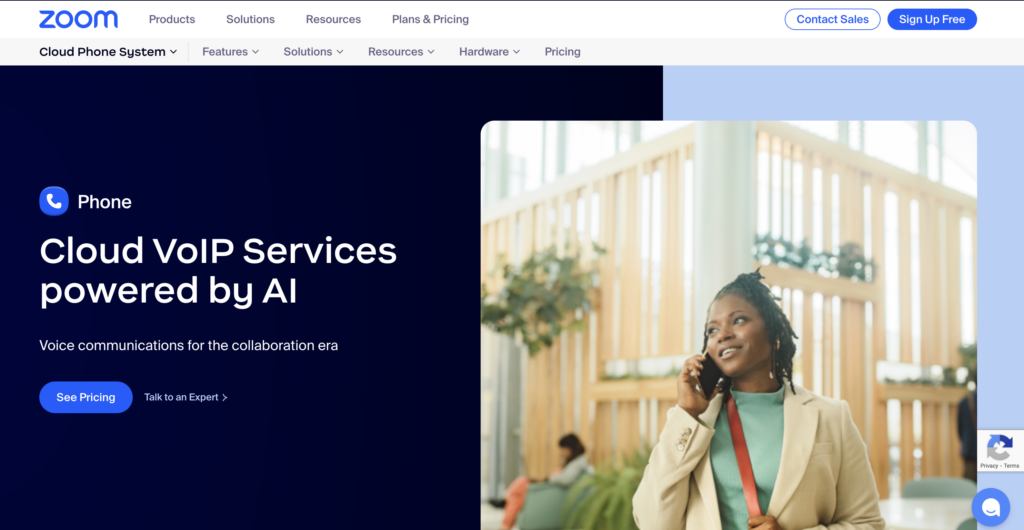Open the chat bubble widget icon
Image resolution: width=1024 pixels, height=530 pixels.
(991, 507)
